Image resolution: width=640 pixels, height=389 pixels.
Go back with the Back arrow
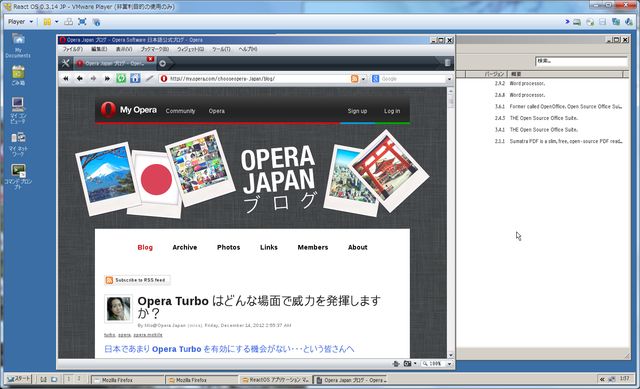[x=80, y=78]
